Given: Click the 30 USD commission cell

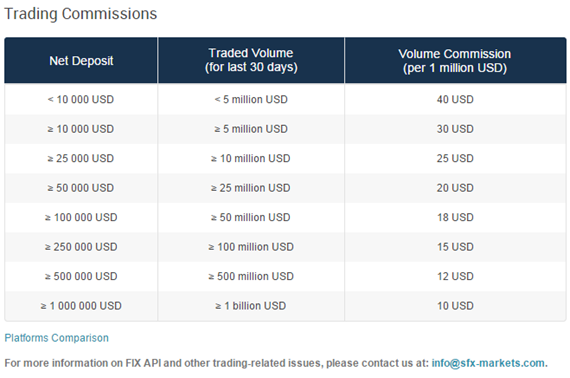Looking at the screenshot, I should pyautogui.click(x=455, y=129).
